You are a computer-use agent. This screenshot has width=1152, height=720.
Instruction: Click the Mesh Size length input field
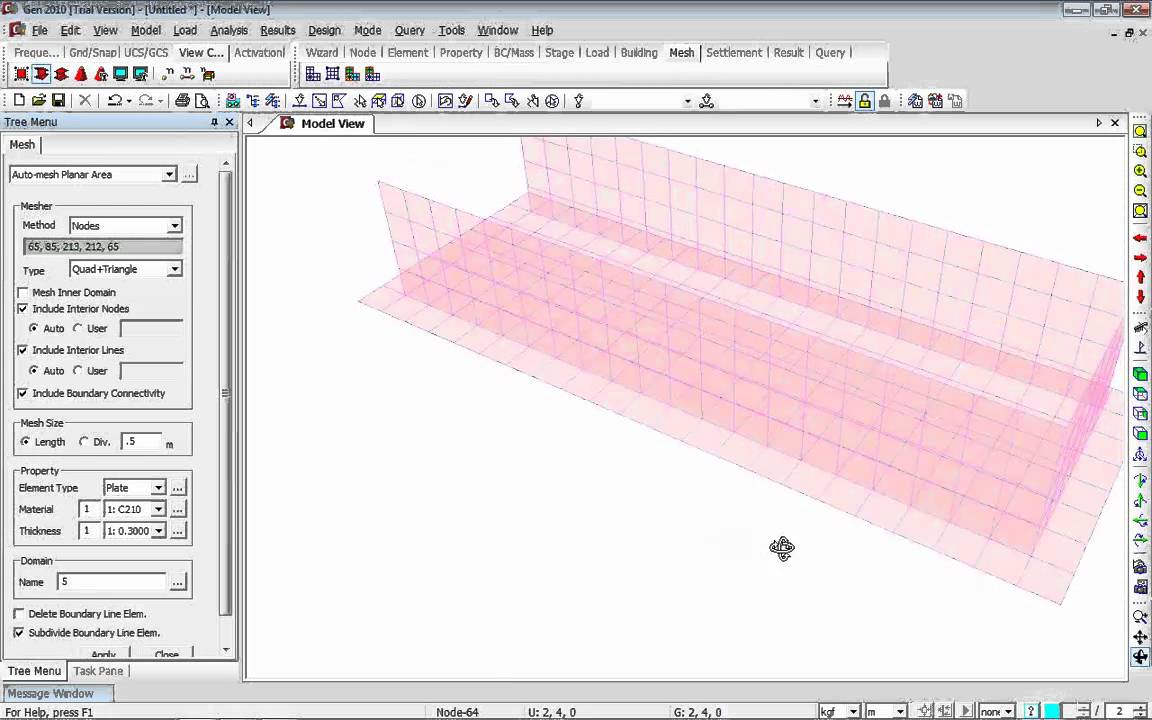click(x=141, y=442)
